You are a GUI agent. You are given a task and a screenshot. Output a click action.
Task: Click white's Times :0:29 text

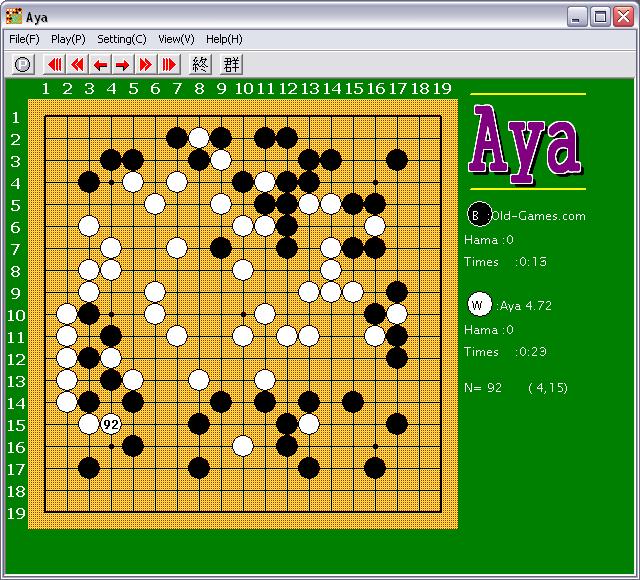coord(505,352)
